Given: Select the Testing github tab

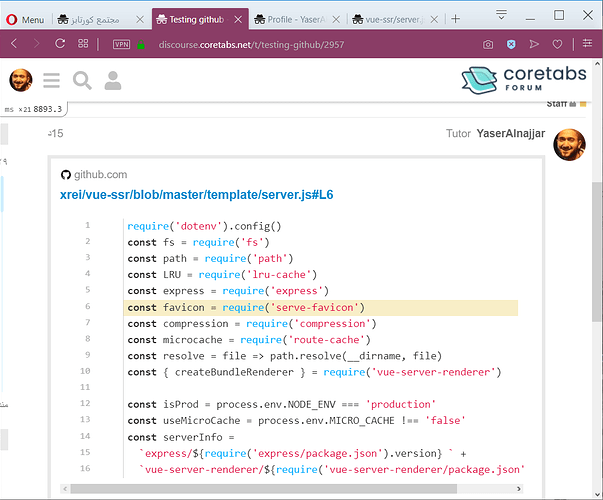Looking at the screenshot, I should [x=200, y=19].
